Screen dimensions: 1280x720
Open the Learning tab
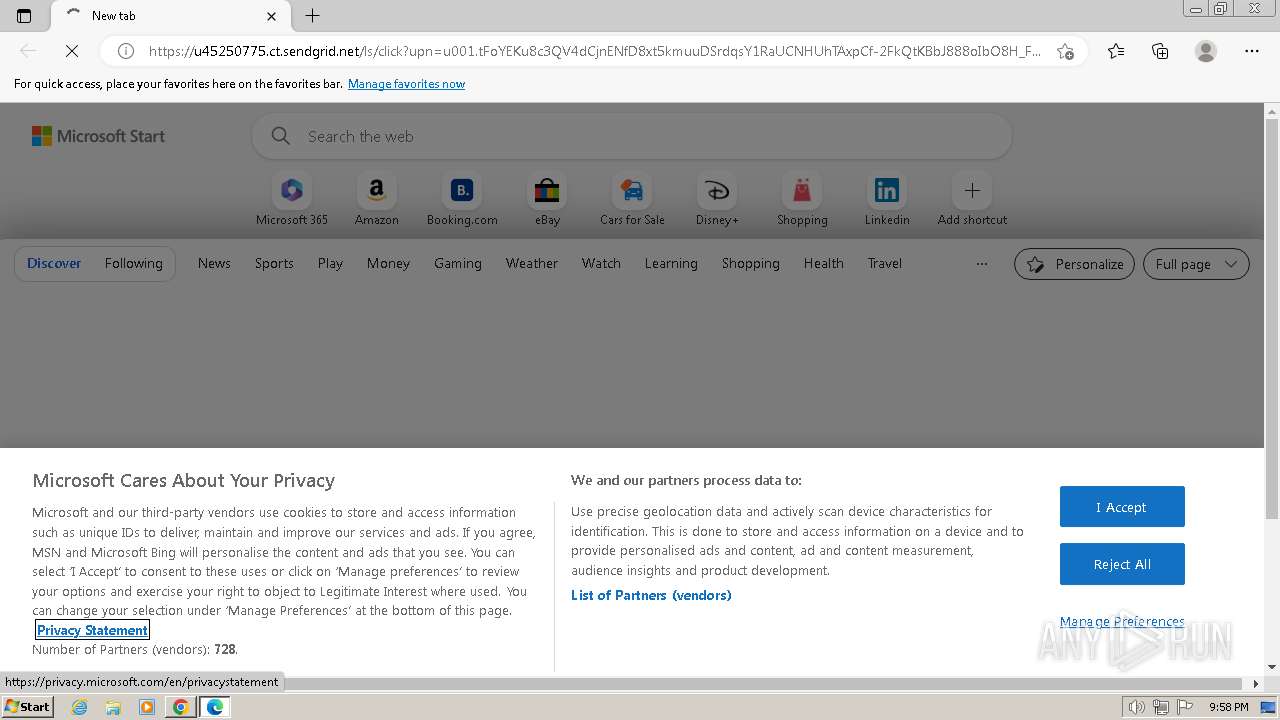click(x=671, y=263)
